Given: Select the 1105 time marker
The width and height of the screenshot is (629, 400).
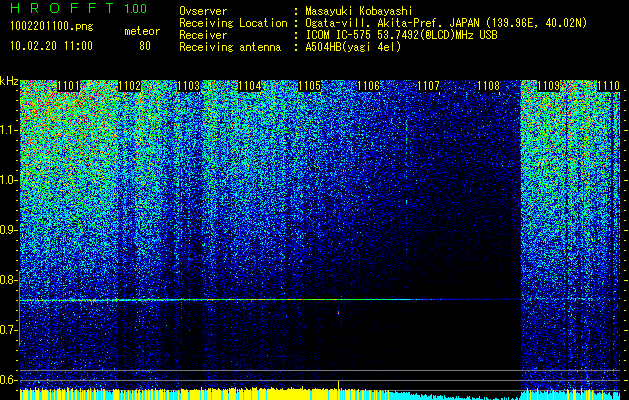Looking at the screenshot, I should (x=310, y=86).
